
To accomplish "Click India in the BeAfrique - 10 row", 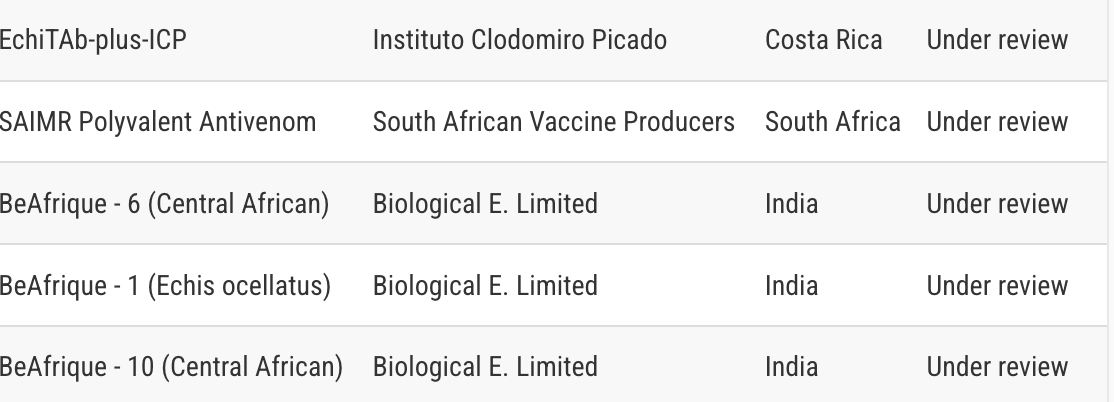I will pos(791,367).
